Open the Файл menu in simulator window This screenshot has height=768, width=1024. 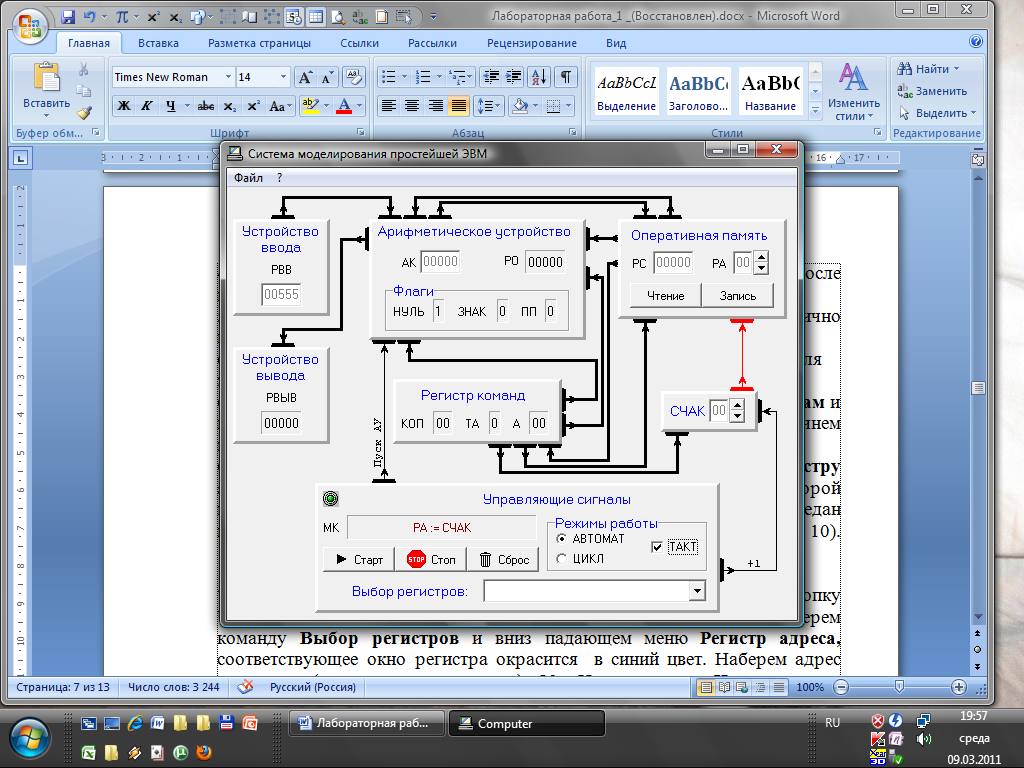click(248, 178)
